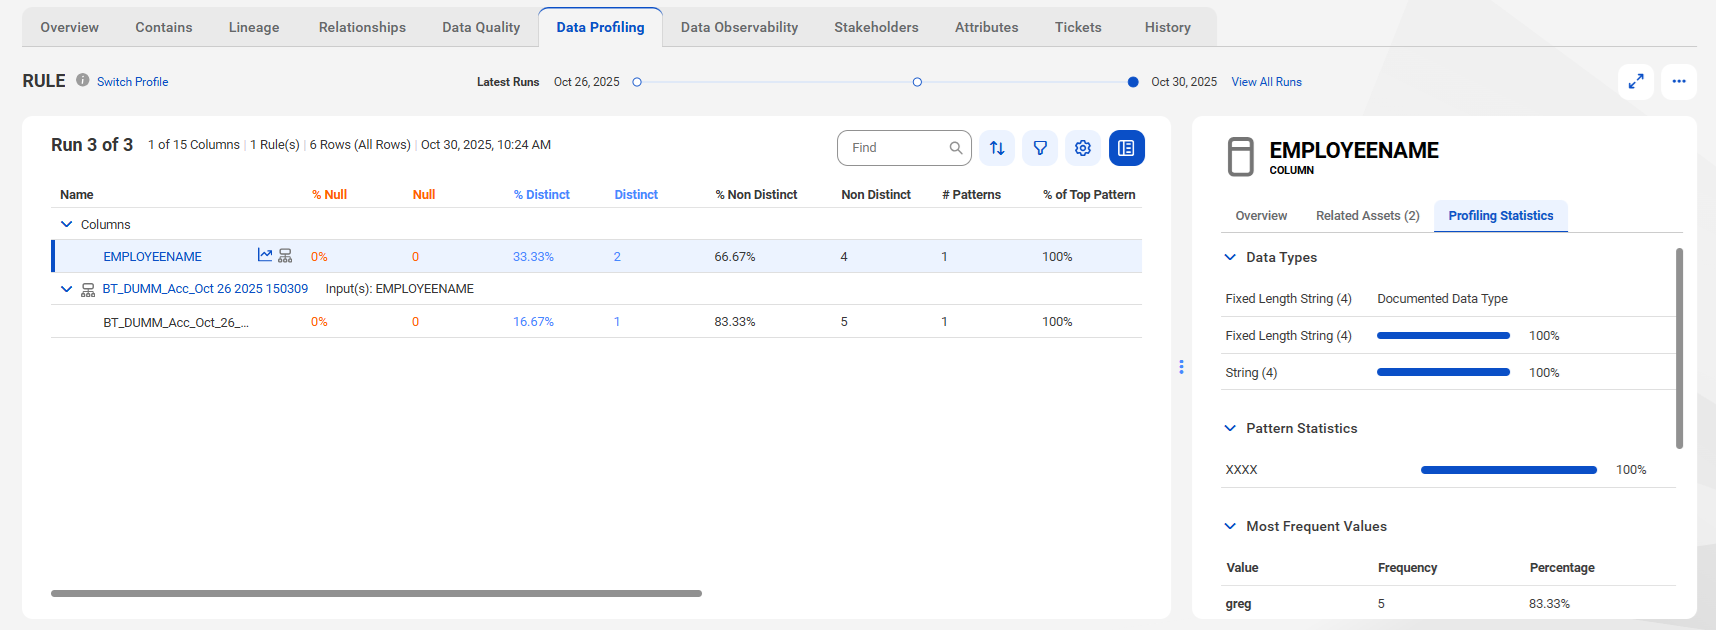The image size is (1716, 630).
Task: Open the Attributes tab
Action: 986,27
